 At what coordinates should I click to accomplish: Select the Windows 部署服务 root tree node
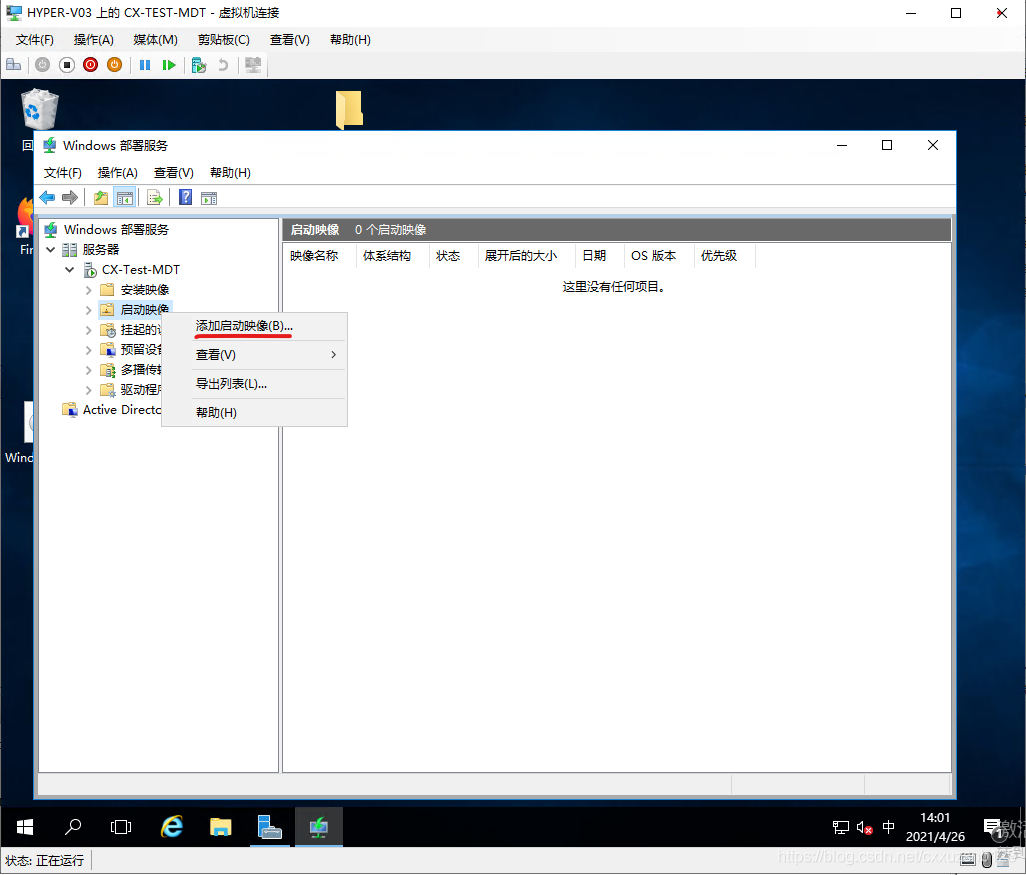(x=116, y=230)
